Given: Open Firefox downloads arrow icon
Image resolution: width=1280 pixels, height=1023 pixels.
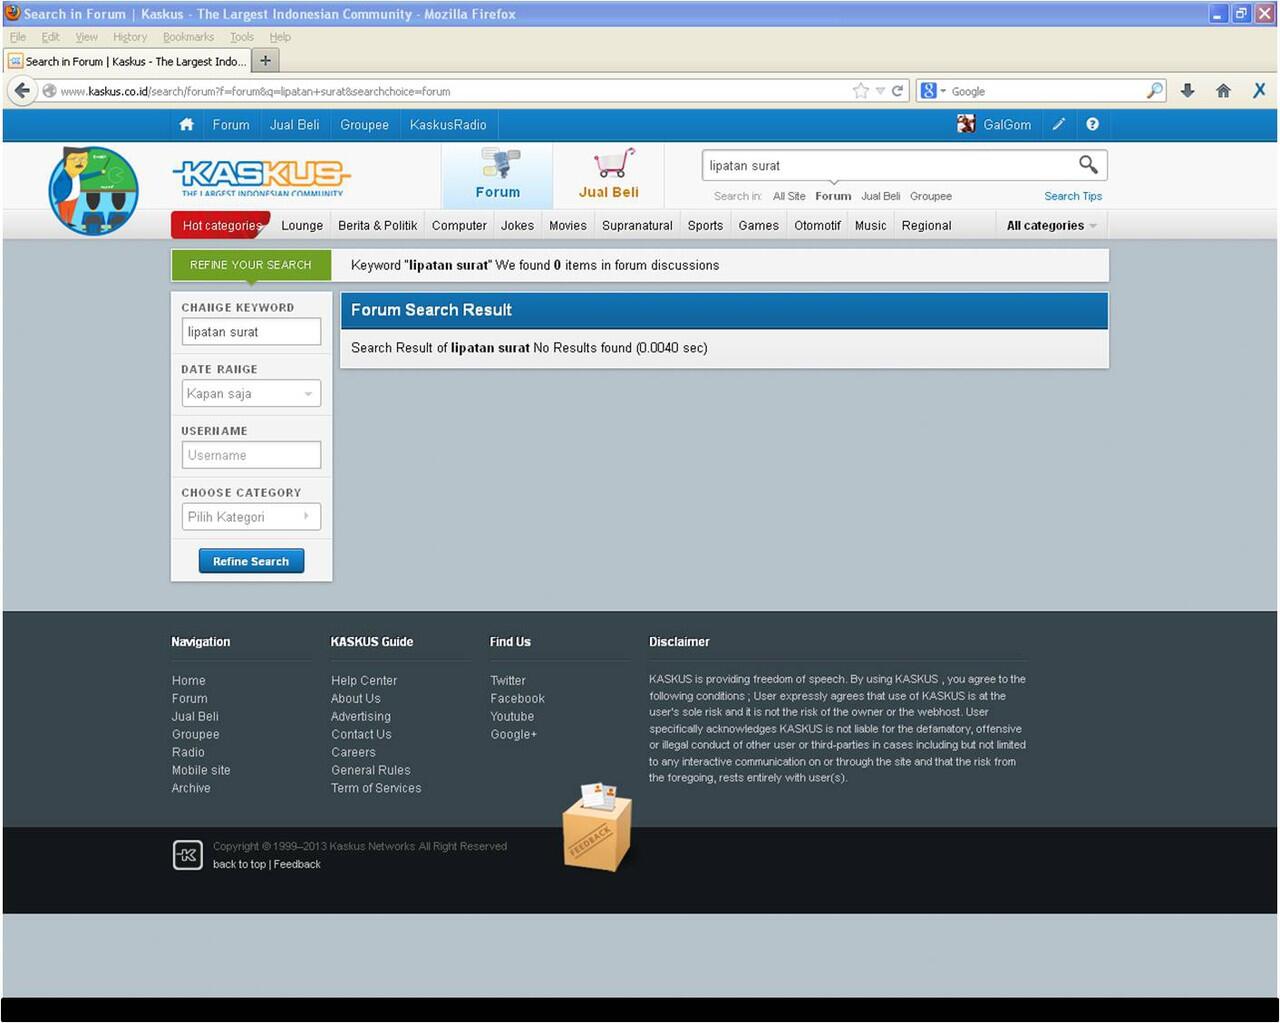Looking at the screenshot, I should click(x=1187, y=91).
